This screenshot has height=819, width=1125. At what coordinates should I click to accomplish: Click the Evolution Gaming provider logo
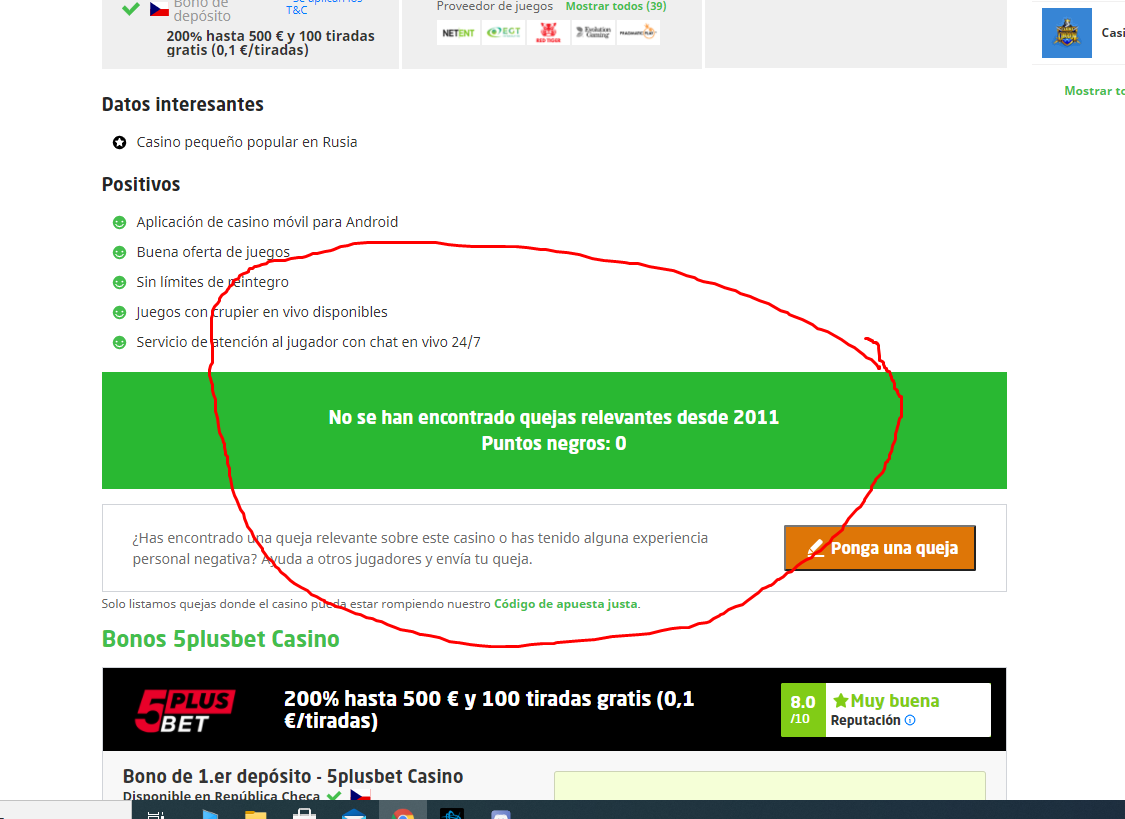tap(592, 33)
